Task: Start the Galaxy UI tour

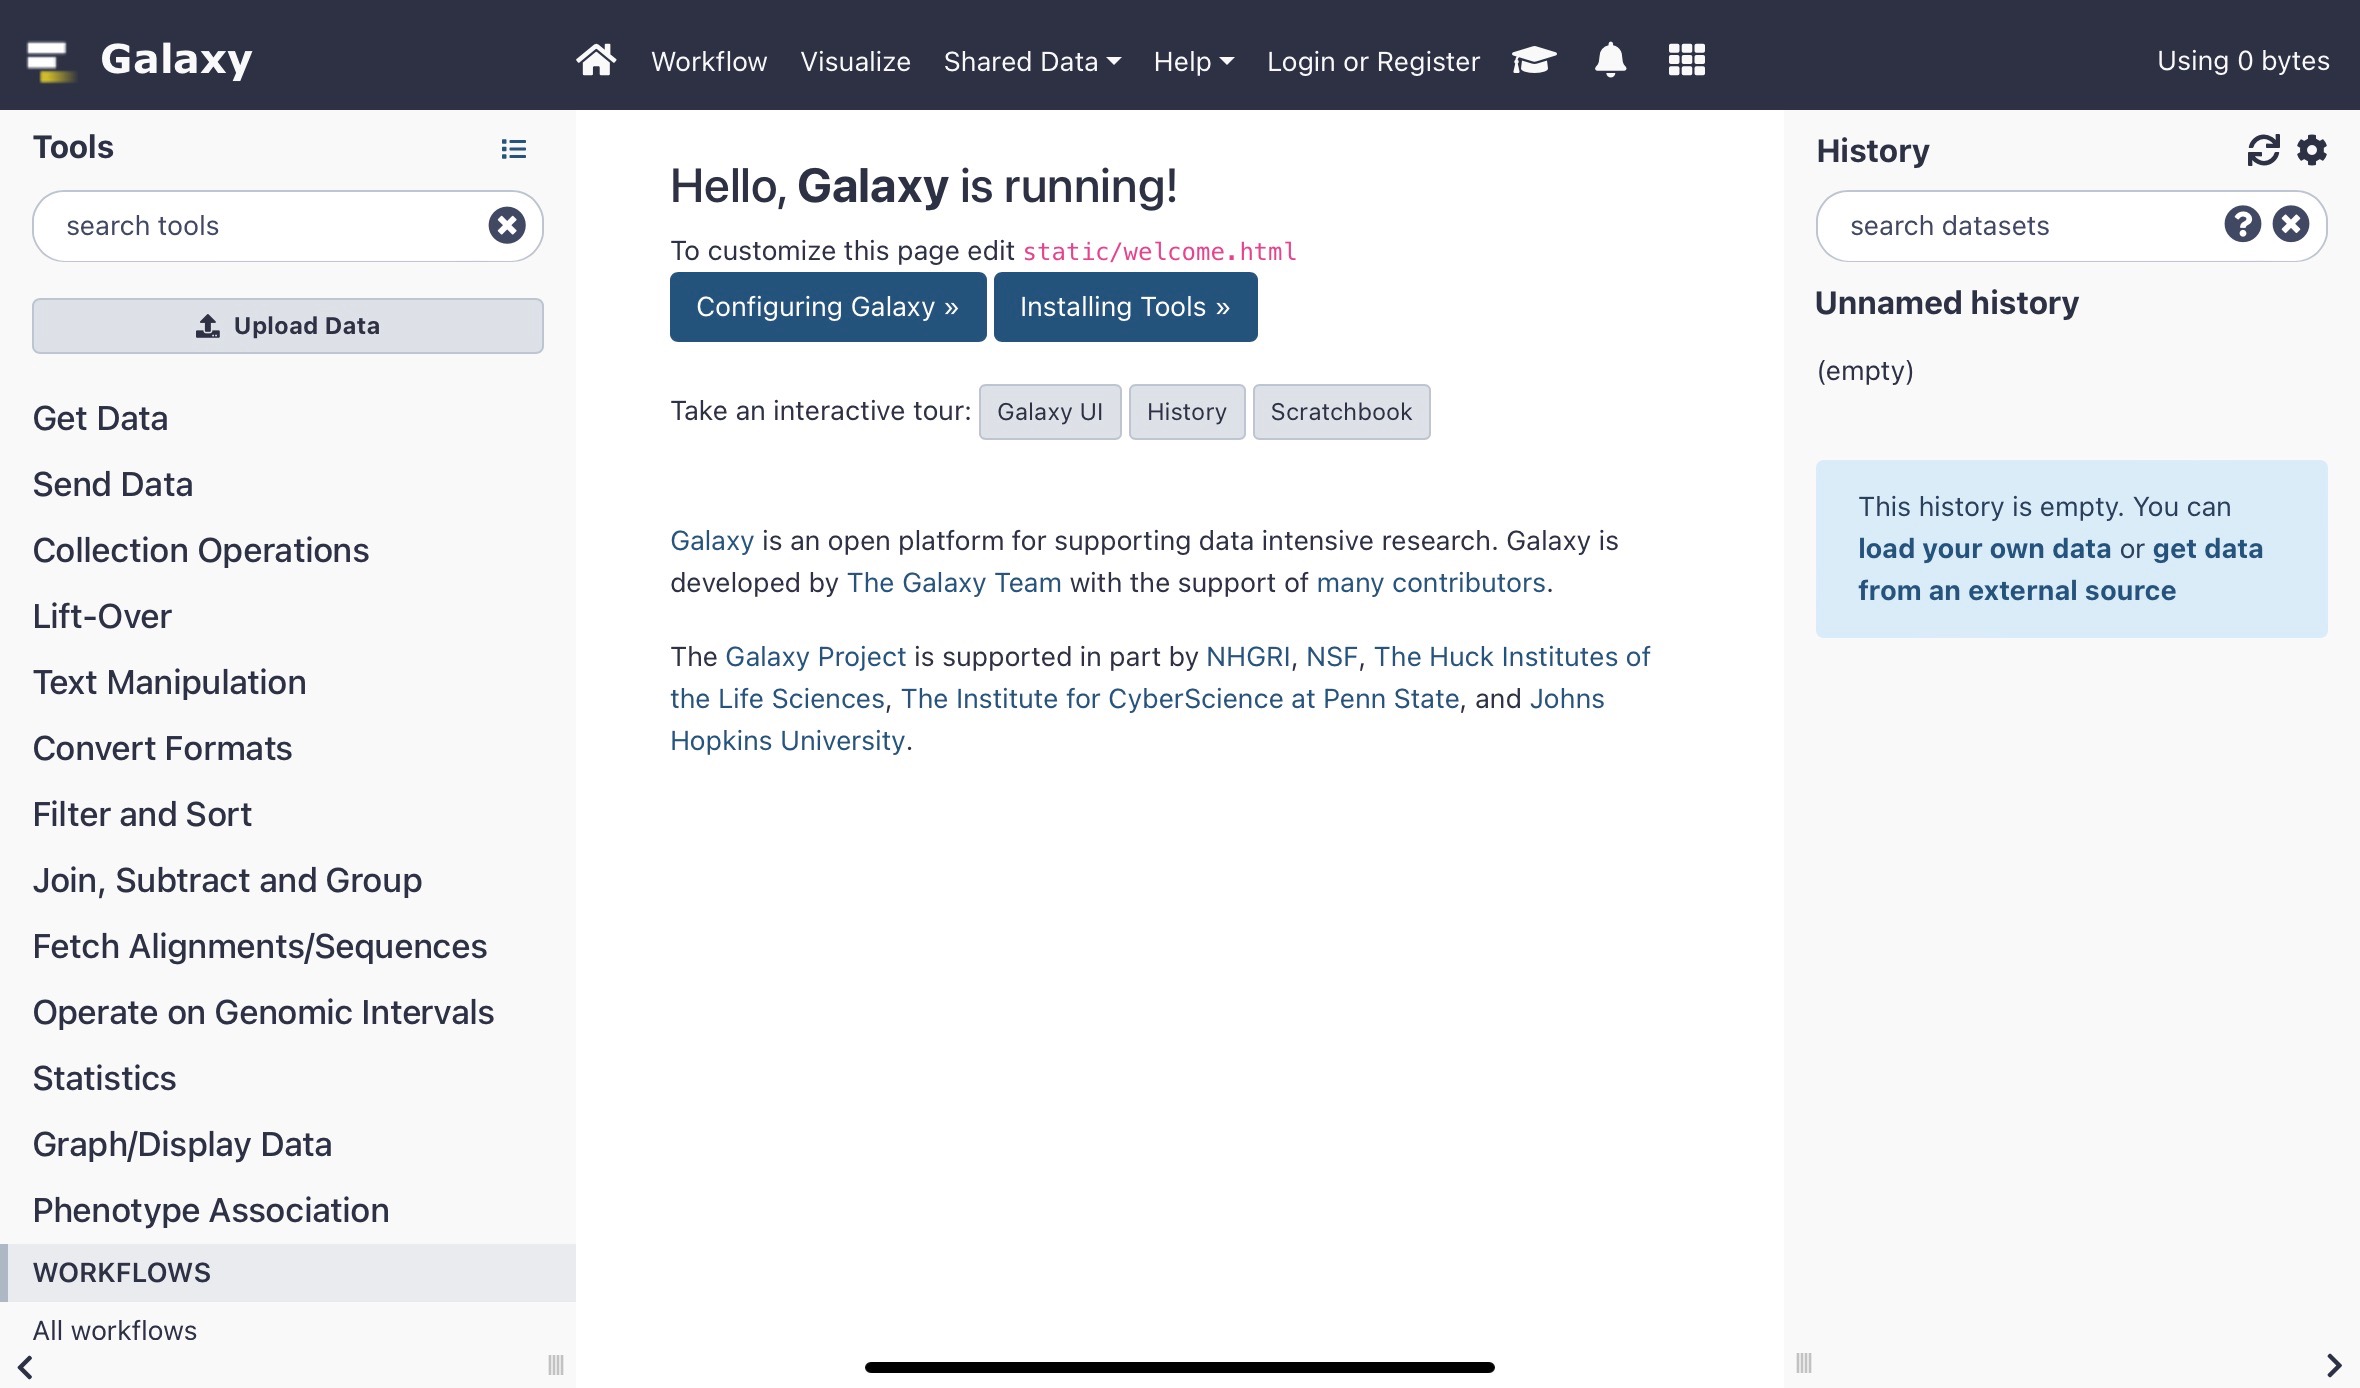Action: click(1050, 412)
